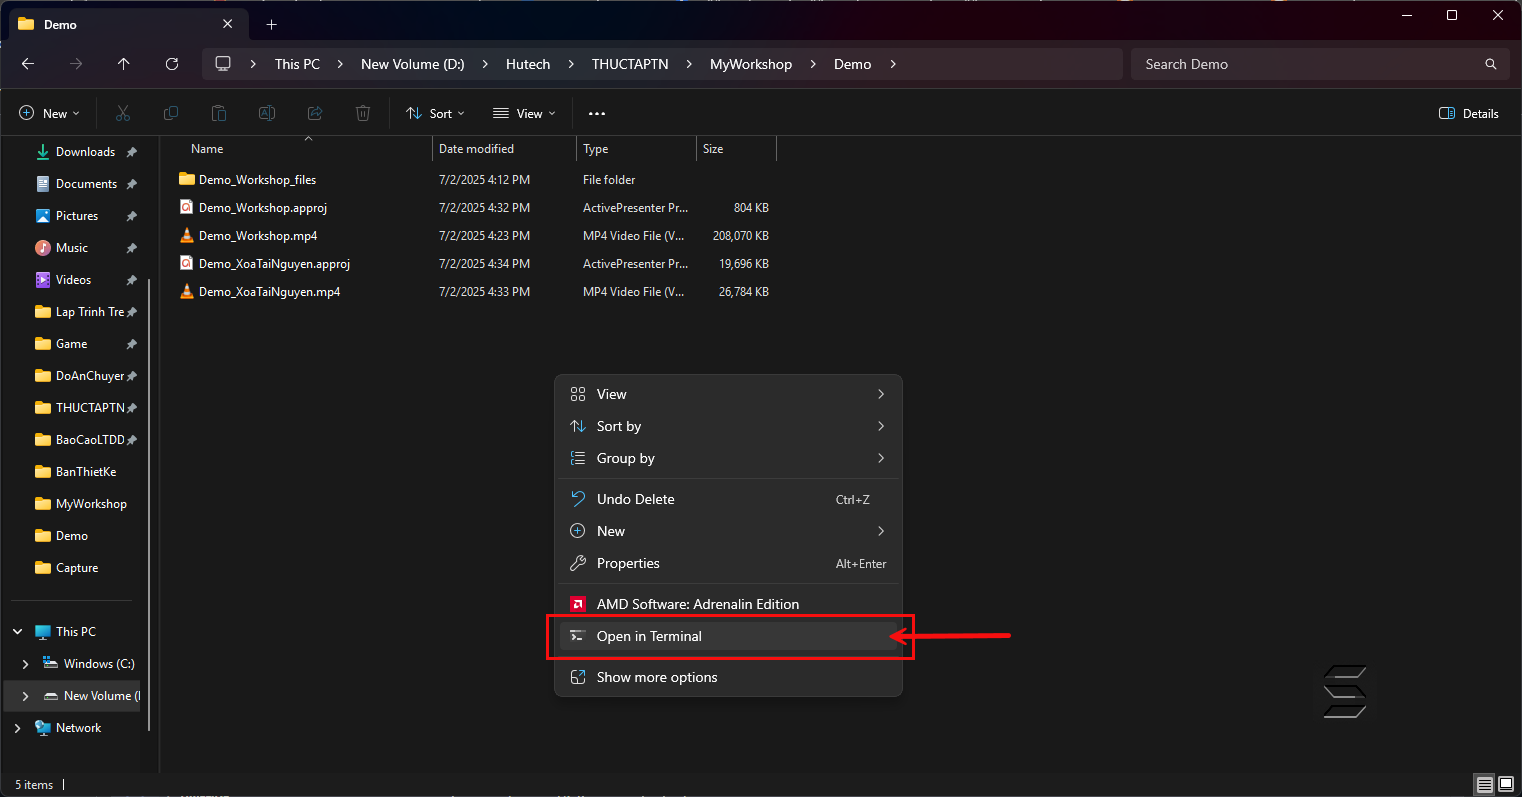Choose Undo Delete in context menu

click(728, 499)
